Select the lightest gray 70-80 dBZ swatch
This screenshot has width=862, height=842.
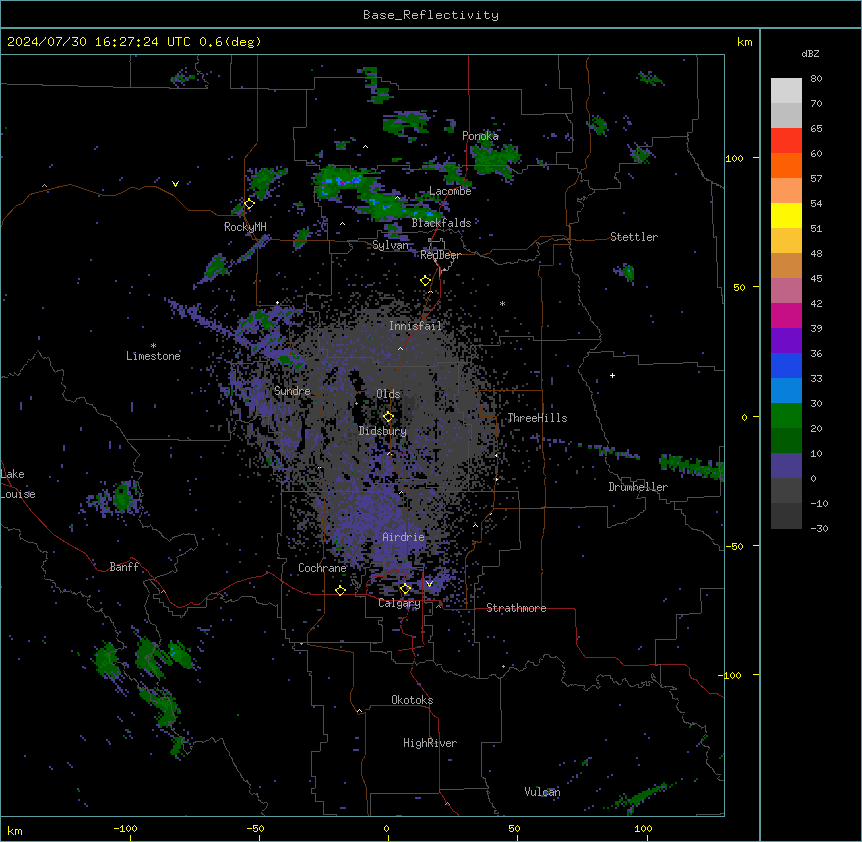point(786,91)
